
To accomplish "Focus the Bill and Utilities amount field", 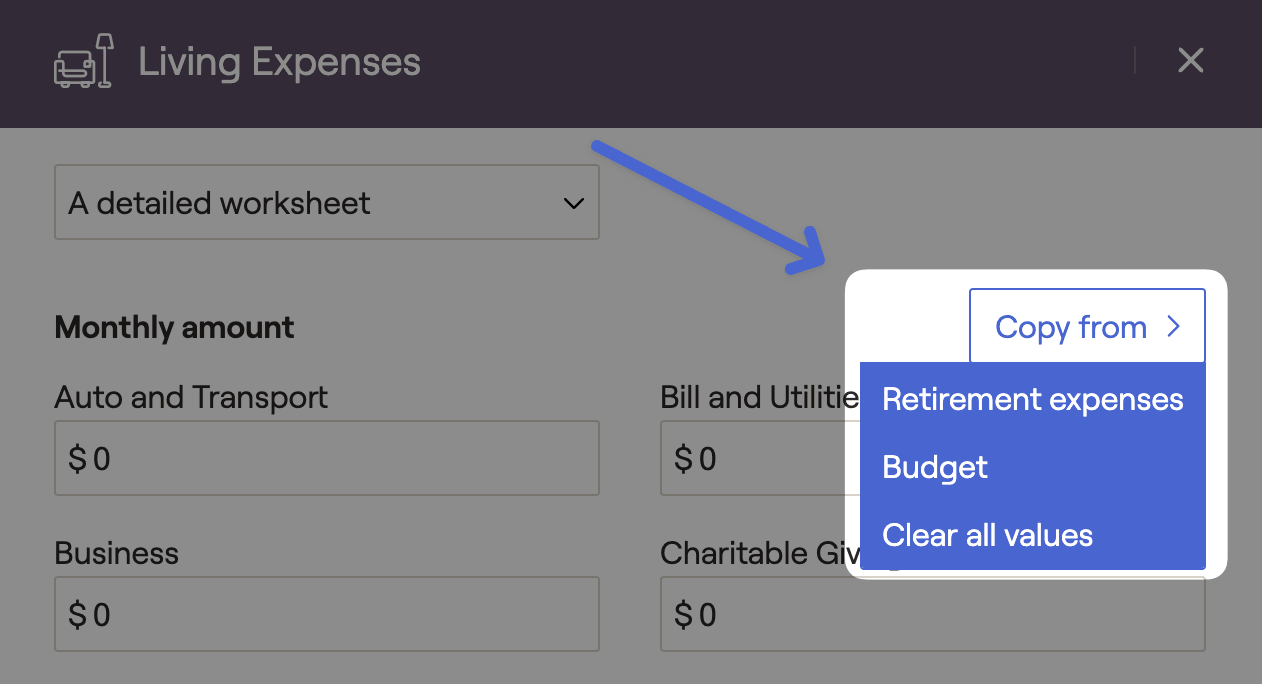I will [760, 458].
